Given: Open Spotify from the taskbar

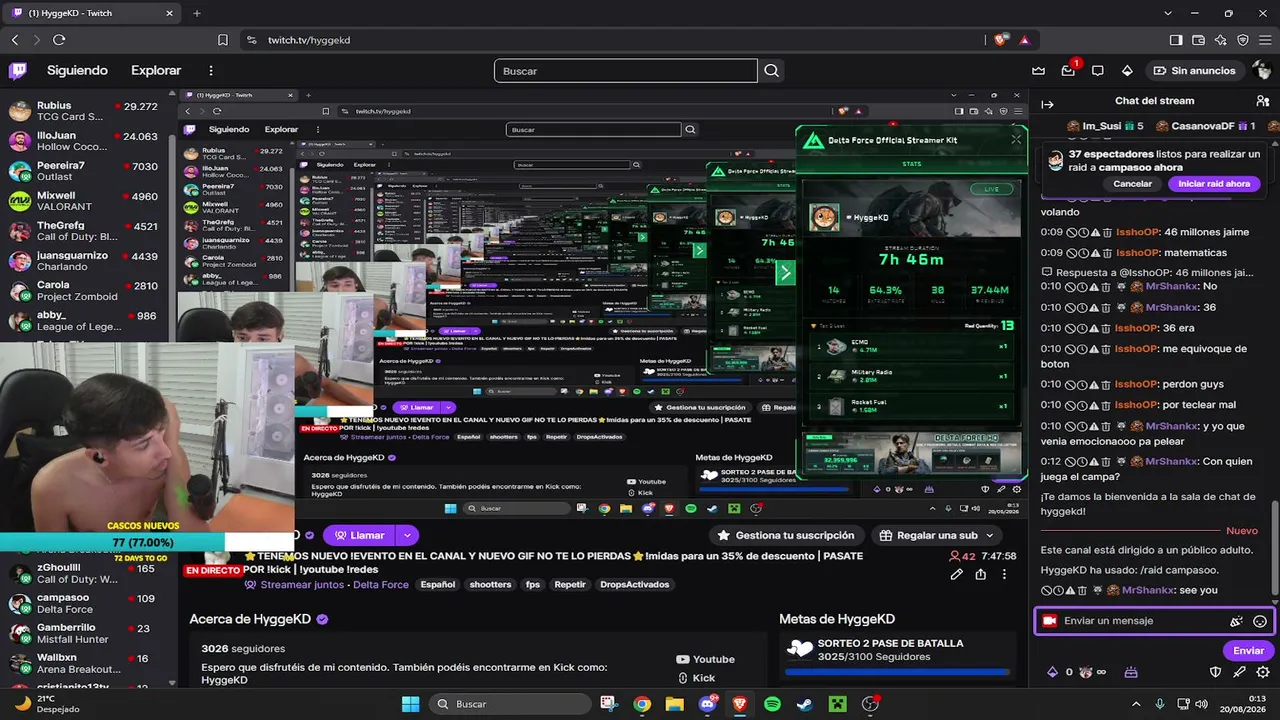Looking at the screenshot, I should [x=772, y=704].
